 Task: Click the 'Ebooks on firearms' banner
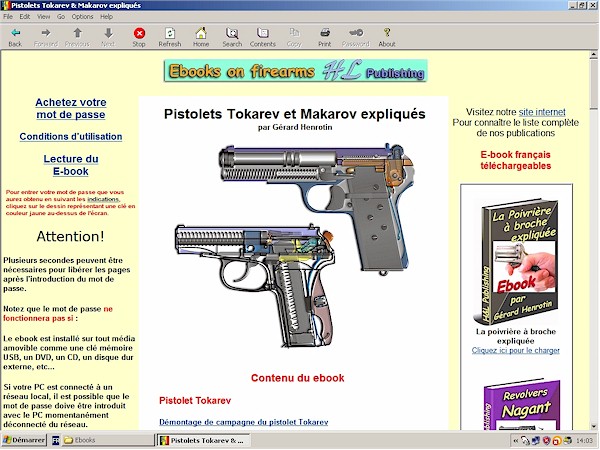pyautogui.click(x=295, y=71)
